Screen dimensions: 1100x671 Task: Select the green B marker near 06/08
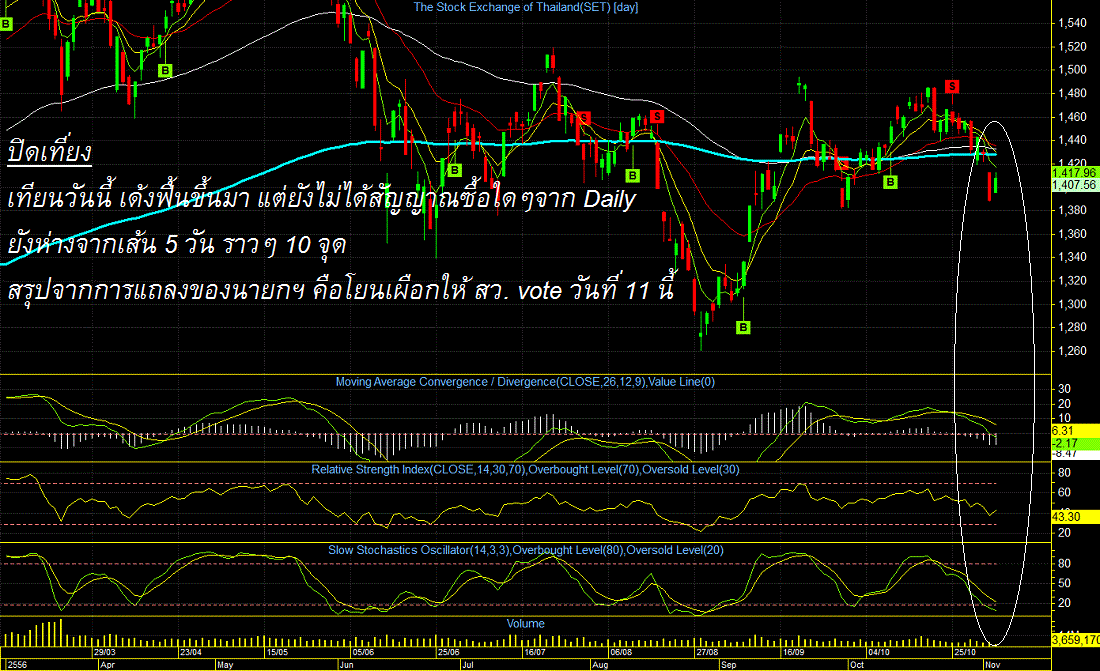633,175
